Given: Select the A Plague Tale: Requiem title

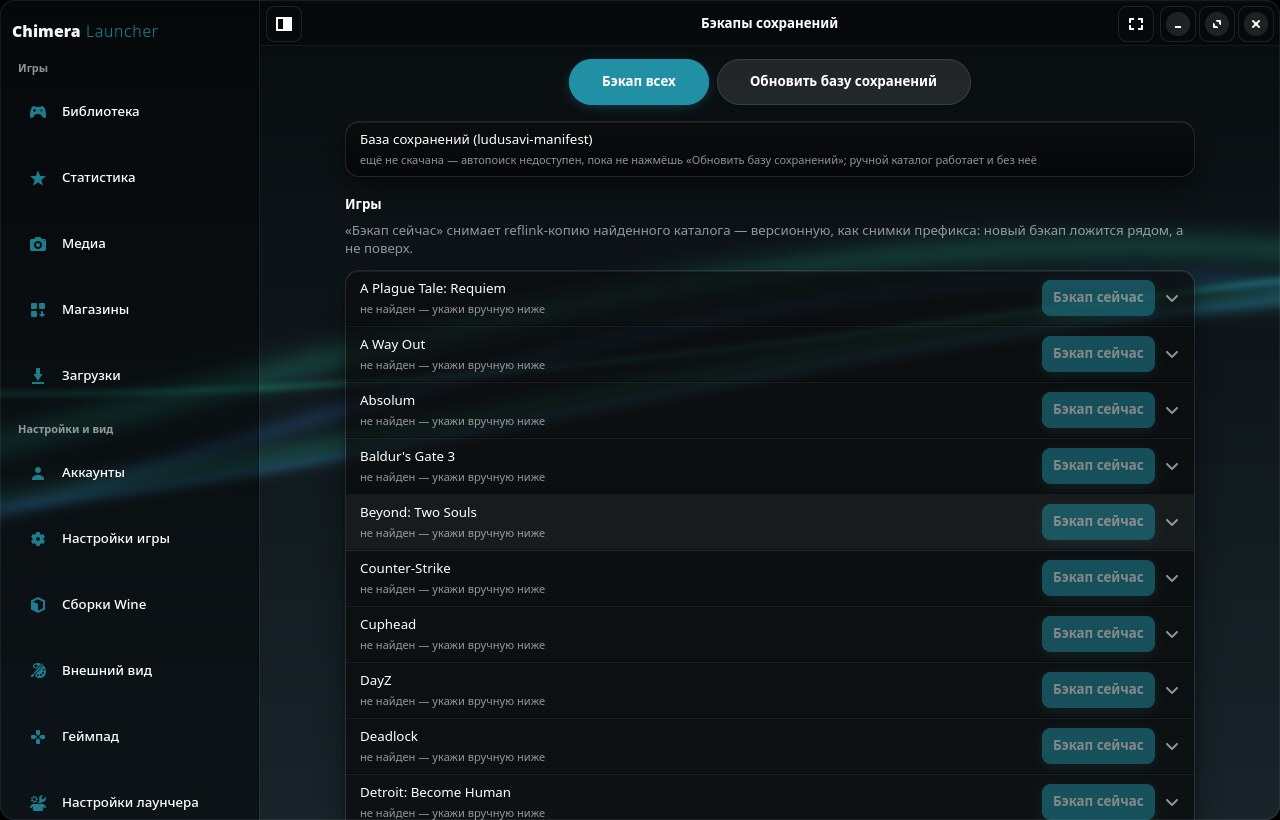Looking at the screenshot, I should [x=433, y=289].
